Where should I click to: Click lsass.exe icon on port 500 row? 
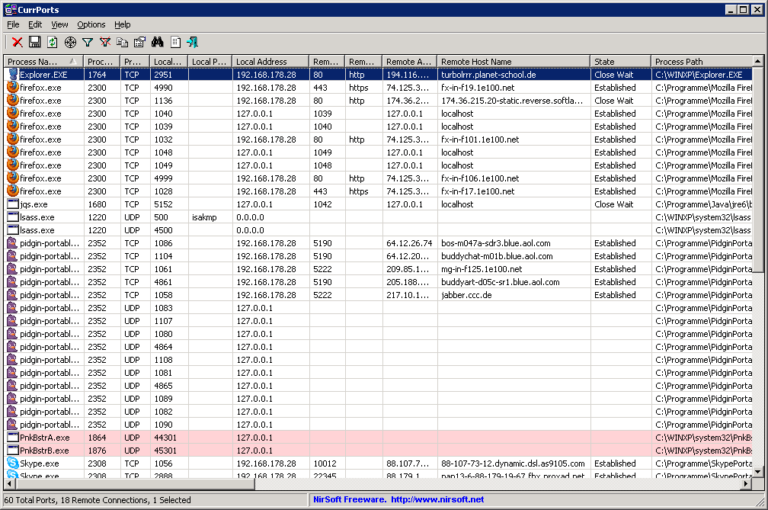tap(13, 217)
